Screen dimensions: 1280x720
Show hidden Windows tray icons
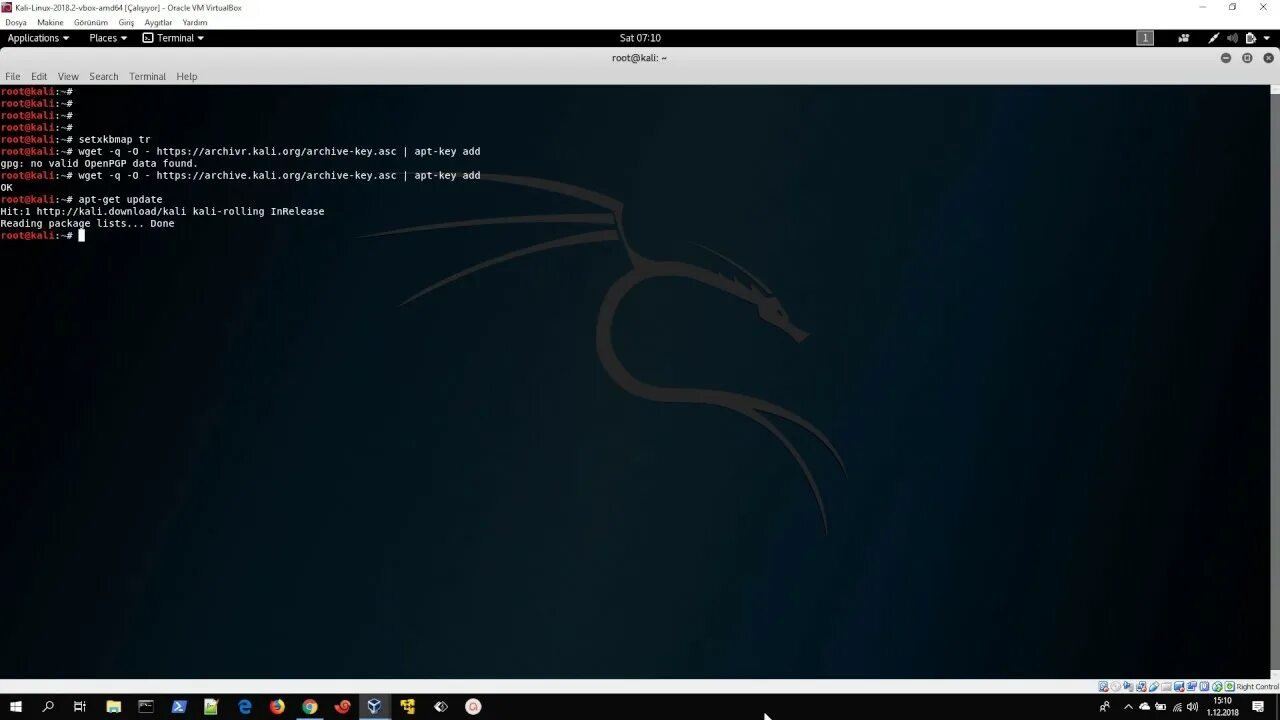[x=1128, y=707]
